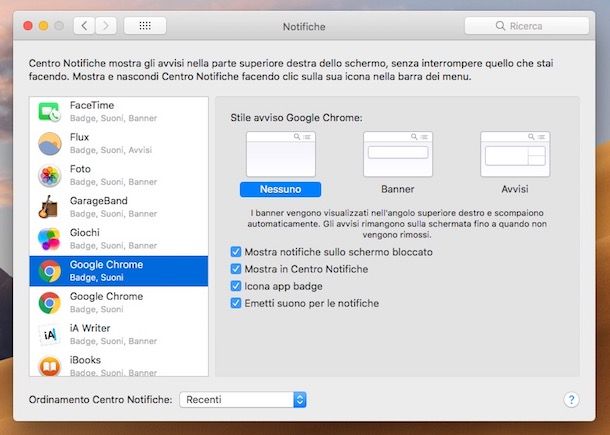This screenshot has height=435, width=610.
Task: Uncheck Emetti suono per le notifiche
Action: click(236, 303)
